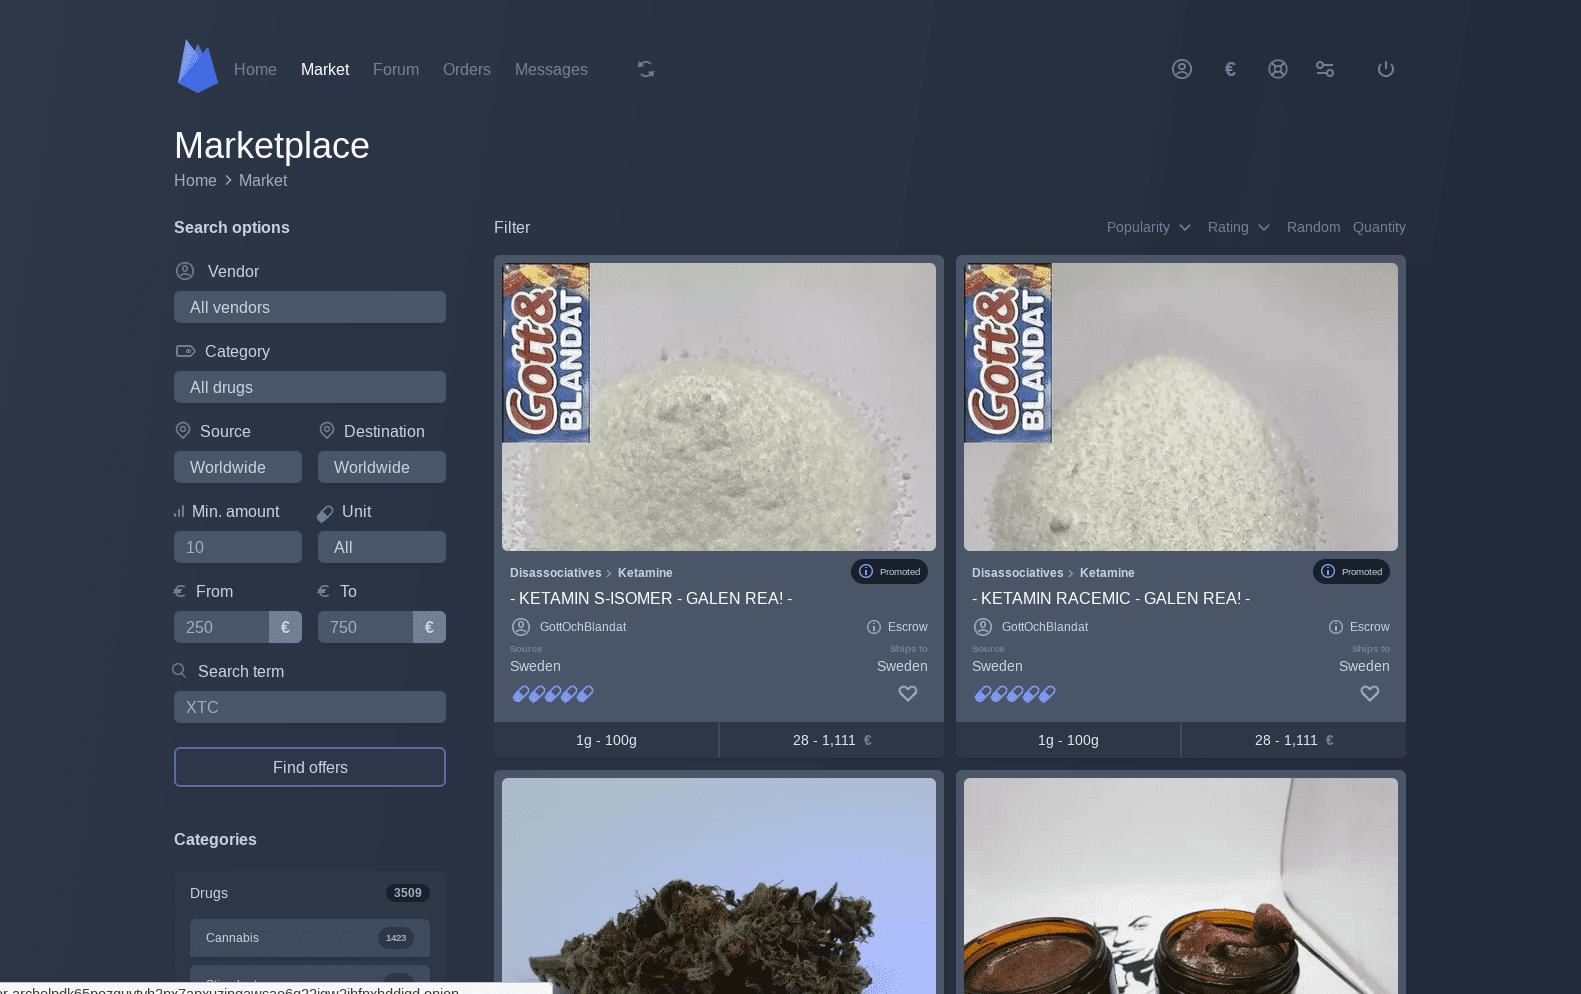Favorite the S-ISOMER listing with heart icon
The image size is (1581, 994).
908,693
